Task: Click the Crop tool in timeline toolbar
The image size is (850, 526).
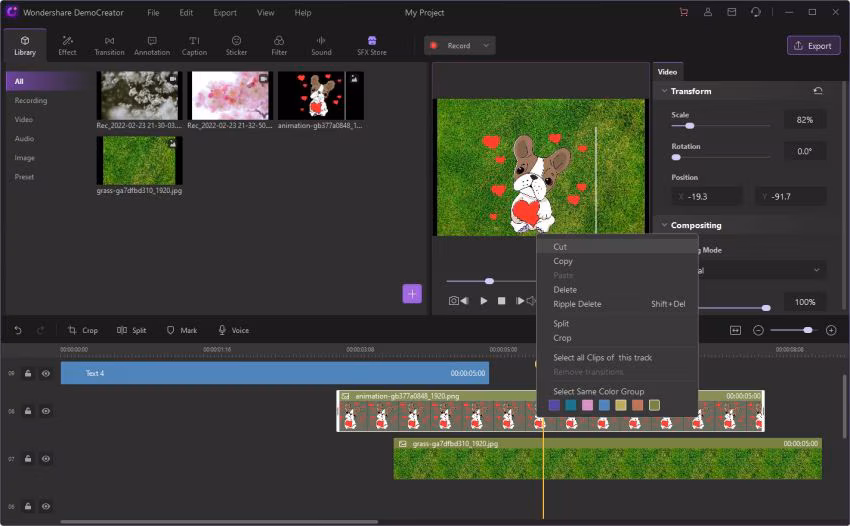Action: pyautogui.click(x=83, y=330)
